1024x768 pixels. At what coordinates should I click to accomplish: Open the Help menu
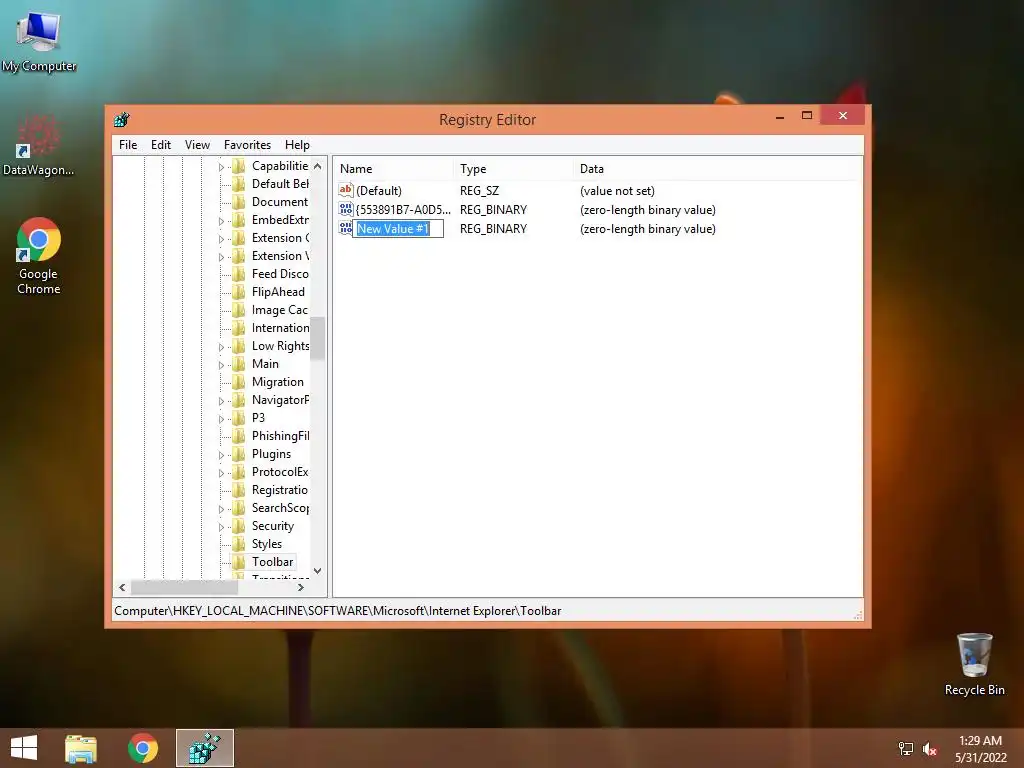[x=297, y=145]
